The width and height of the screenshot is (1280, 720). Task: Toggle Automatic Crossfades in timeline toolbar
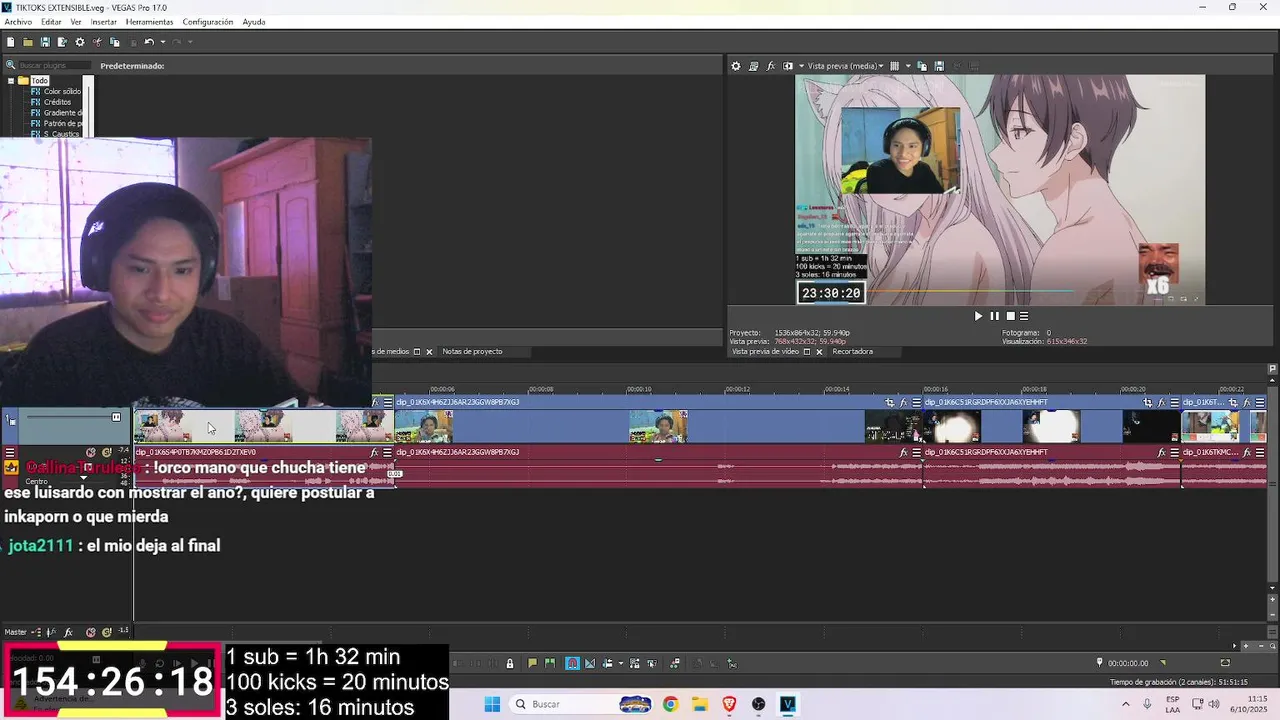tap(590, 663)
